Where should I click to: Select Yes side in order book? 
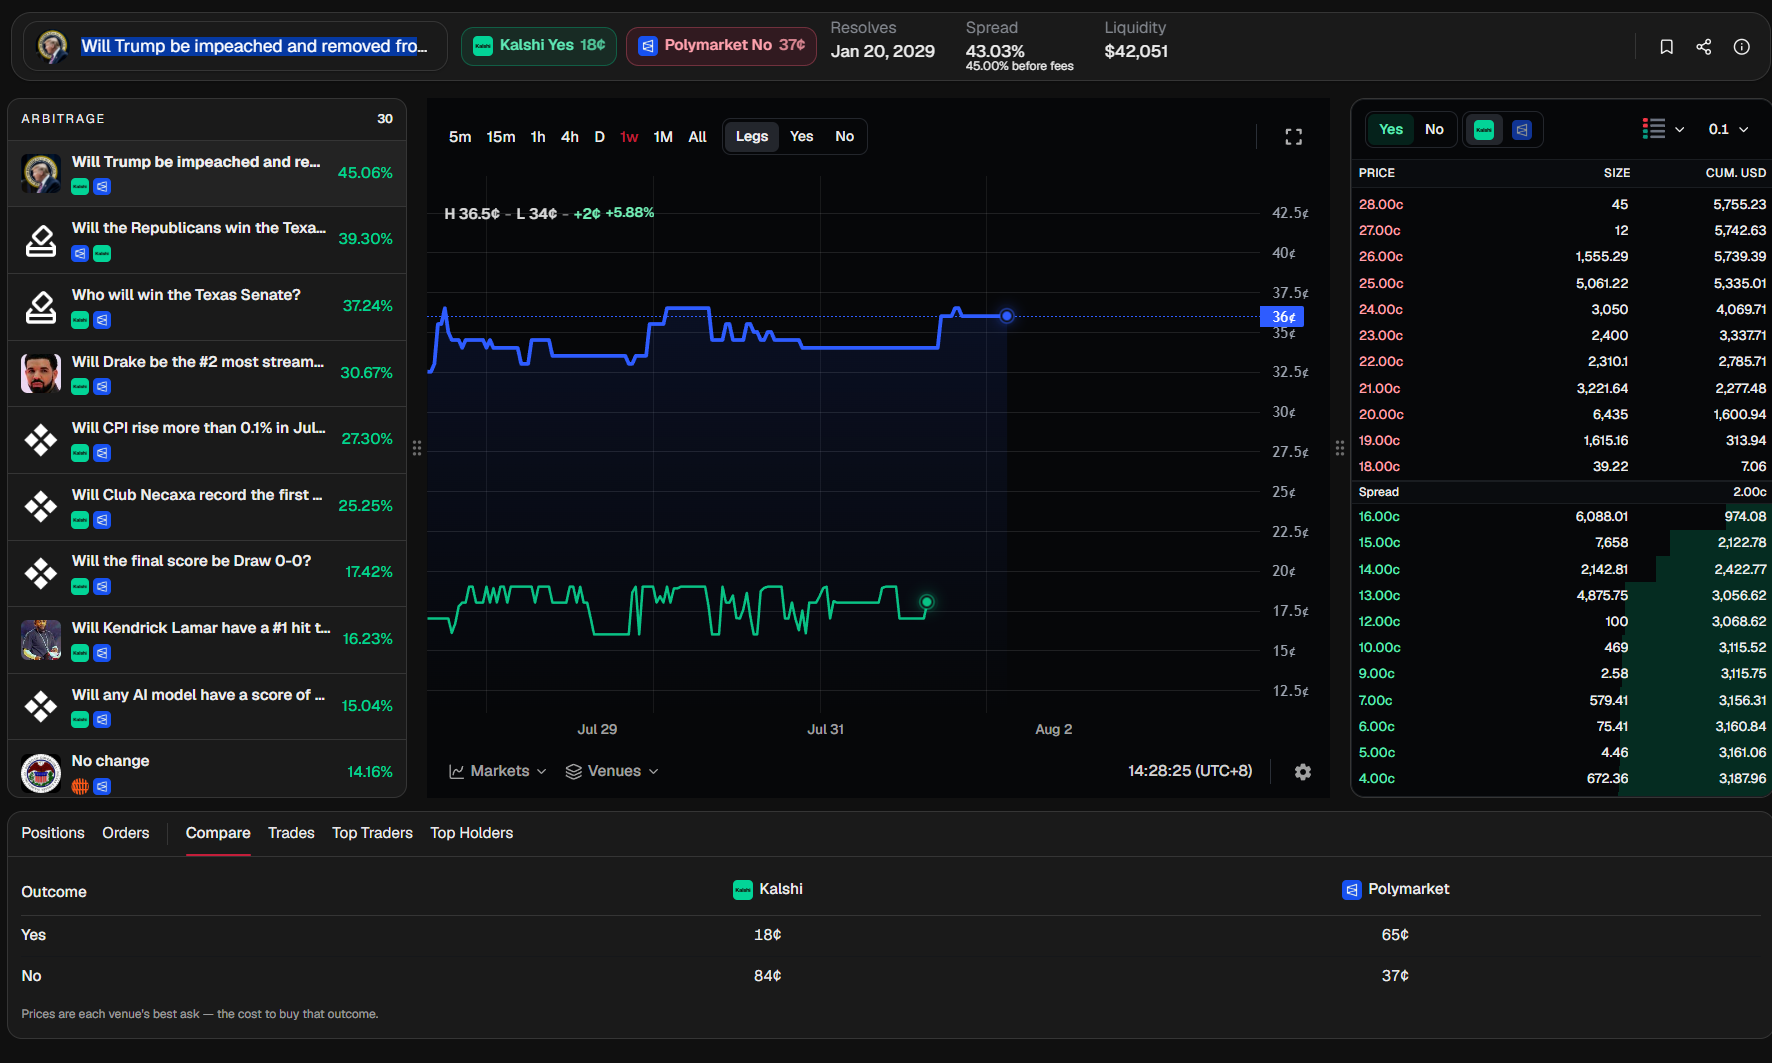1391,130
